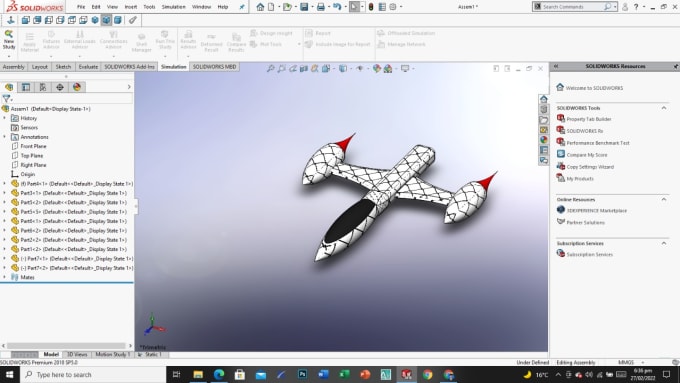The width and height of the screenshot is (680, 383).
Task: Open the File menu
Action: coord(81,7)
